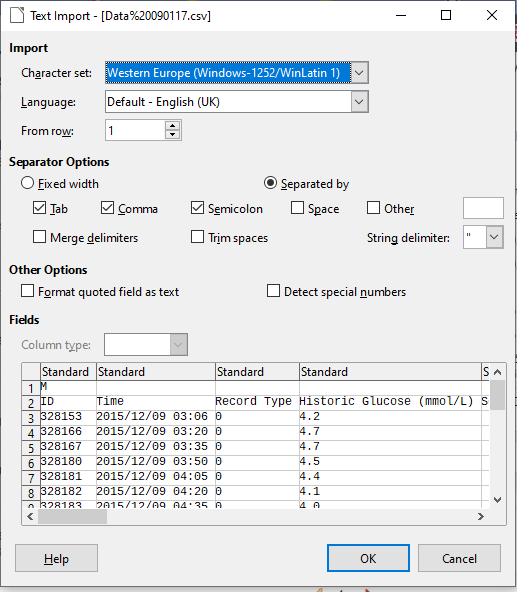
Task: Select the Fixed width radio button
Action: pos(28,183)
